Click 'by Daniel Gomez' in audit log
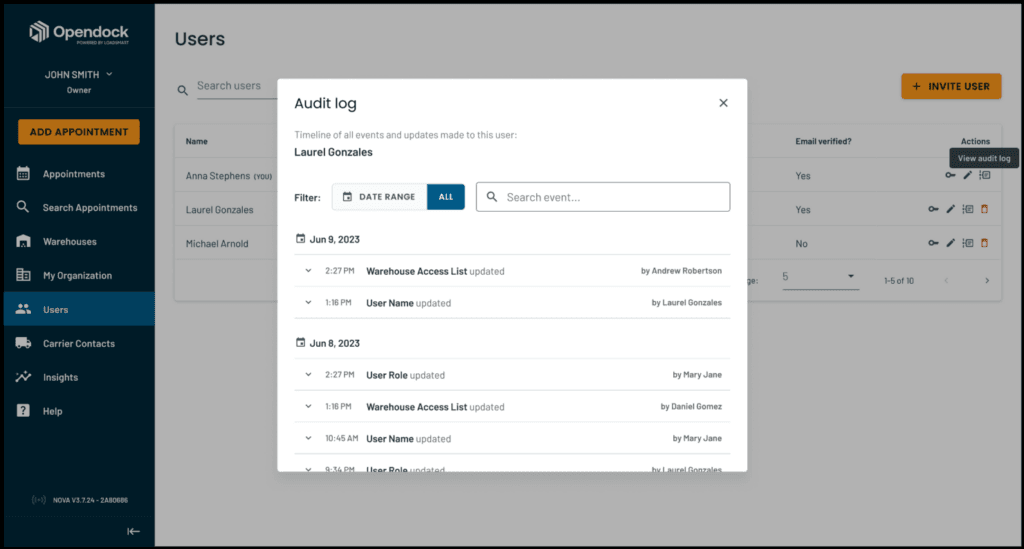1024x549 pixels. 691,406
